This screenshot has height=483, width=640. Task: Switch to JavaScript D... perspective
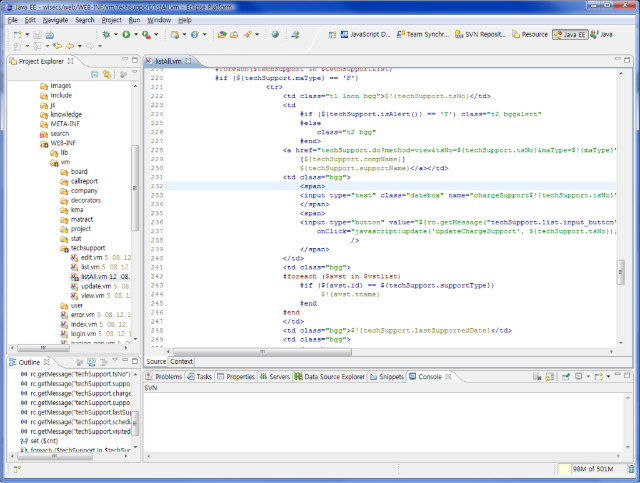366,35
